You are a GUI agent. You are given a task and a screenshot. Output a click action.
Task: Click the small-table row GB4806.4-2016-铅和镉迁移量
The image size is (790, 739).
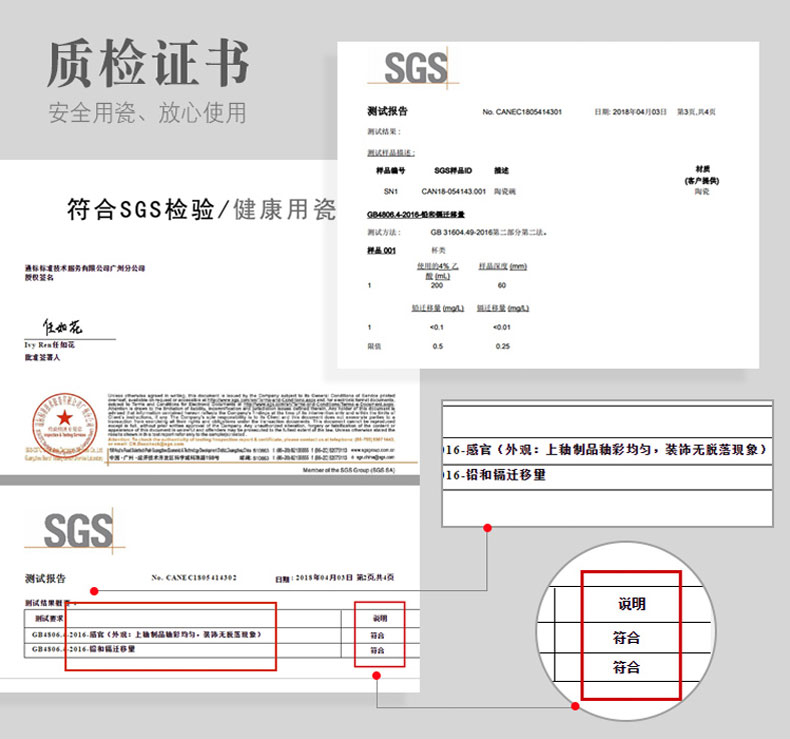(x=84, y=649)
